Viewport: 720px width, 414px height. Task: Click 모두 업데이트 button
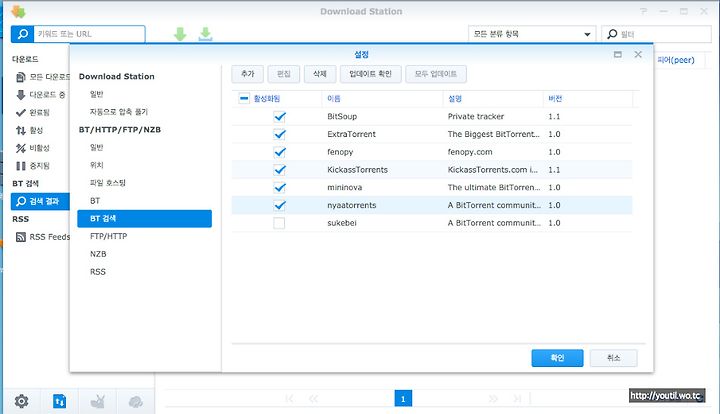click(436, 74)
